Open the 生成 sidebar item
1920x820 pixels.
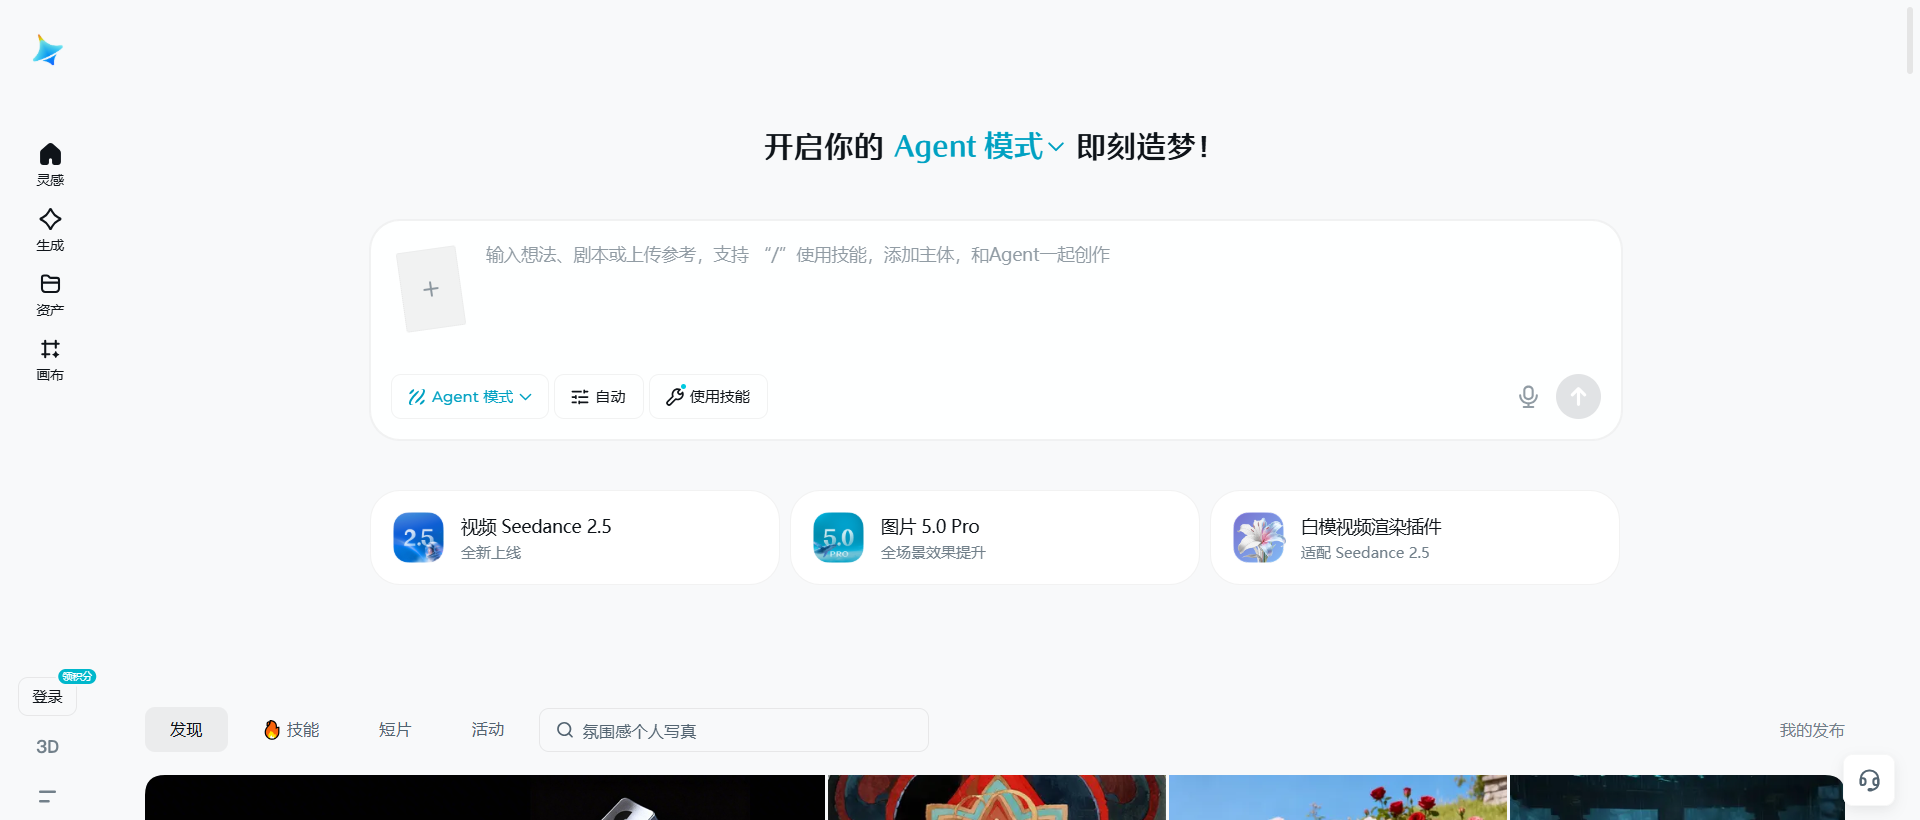[50, 230]
